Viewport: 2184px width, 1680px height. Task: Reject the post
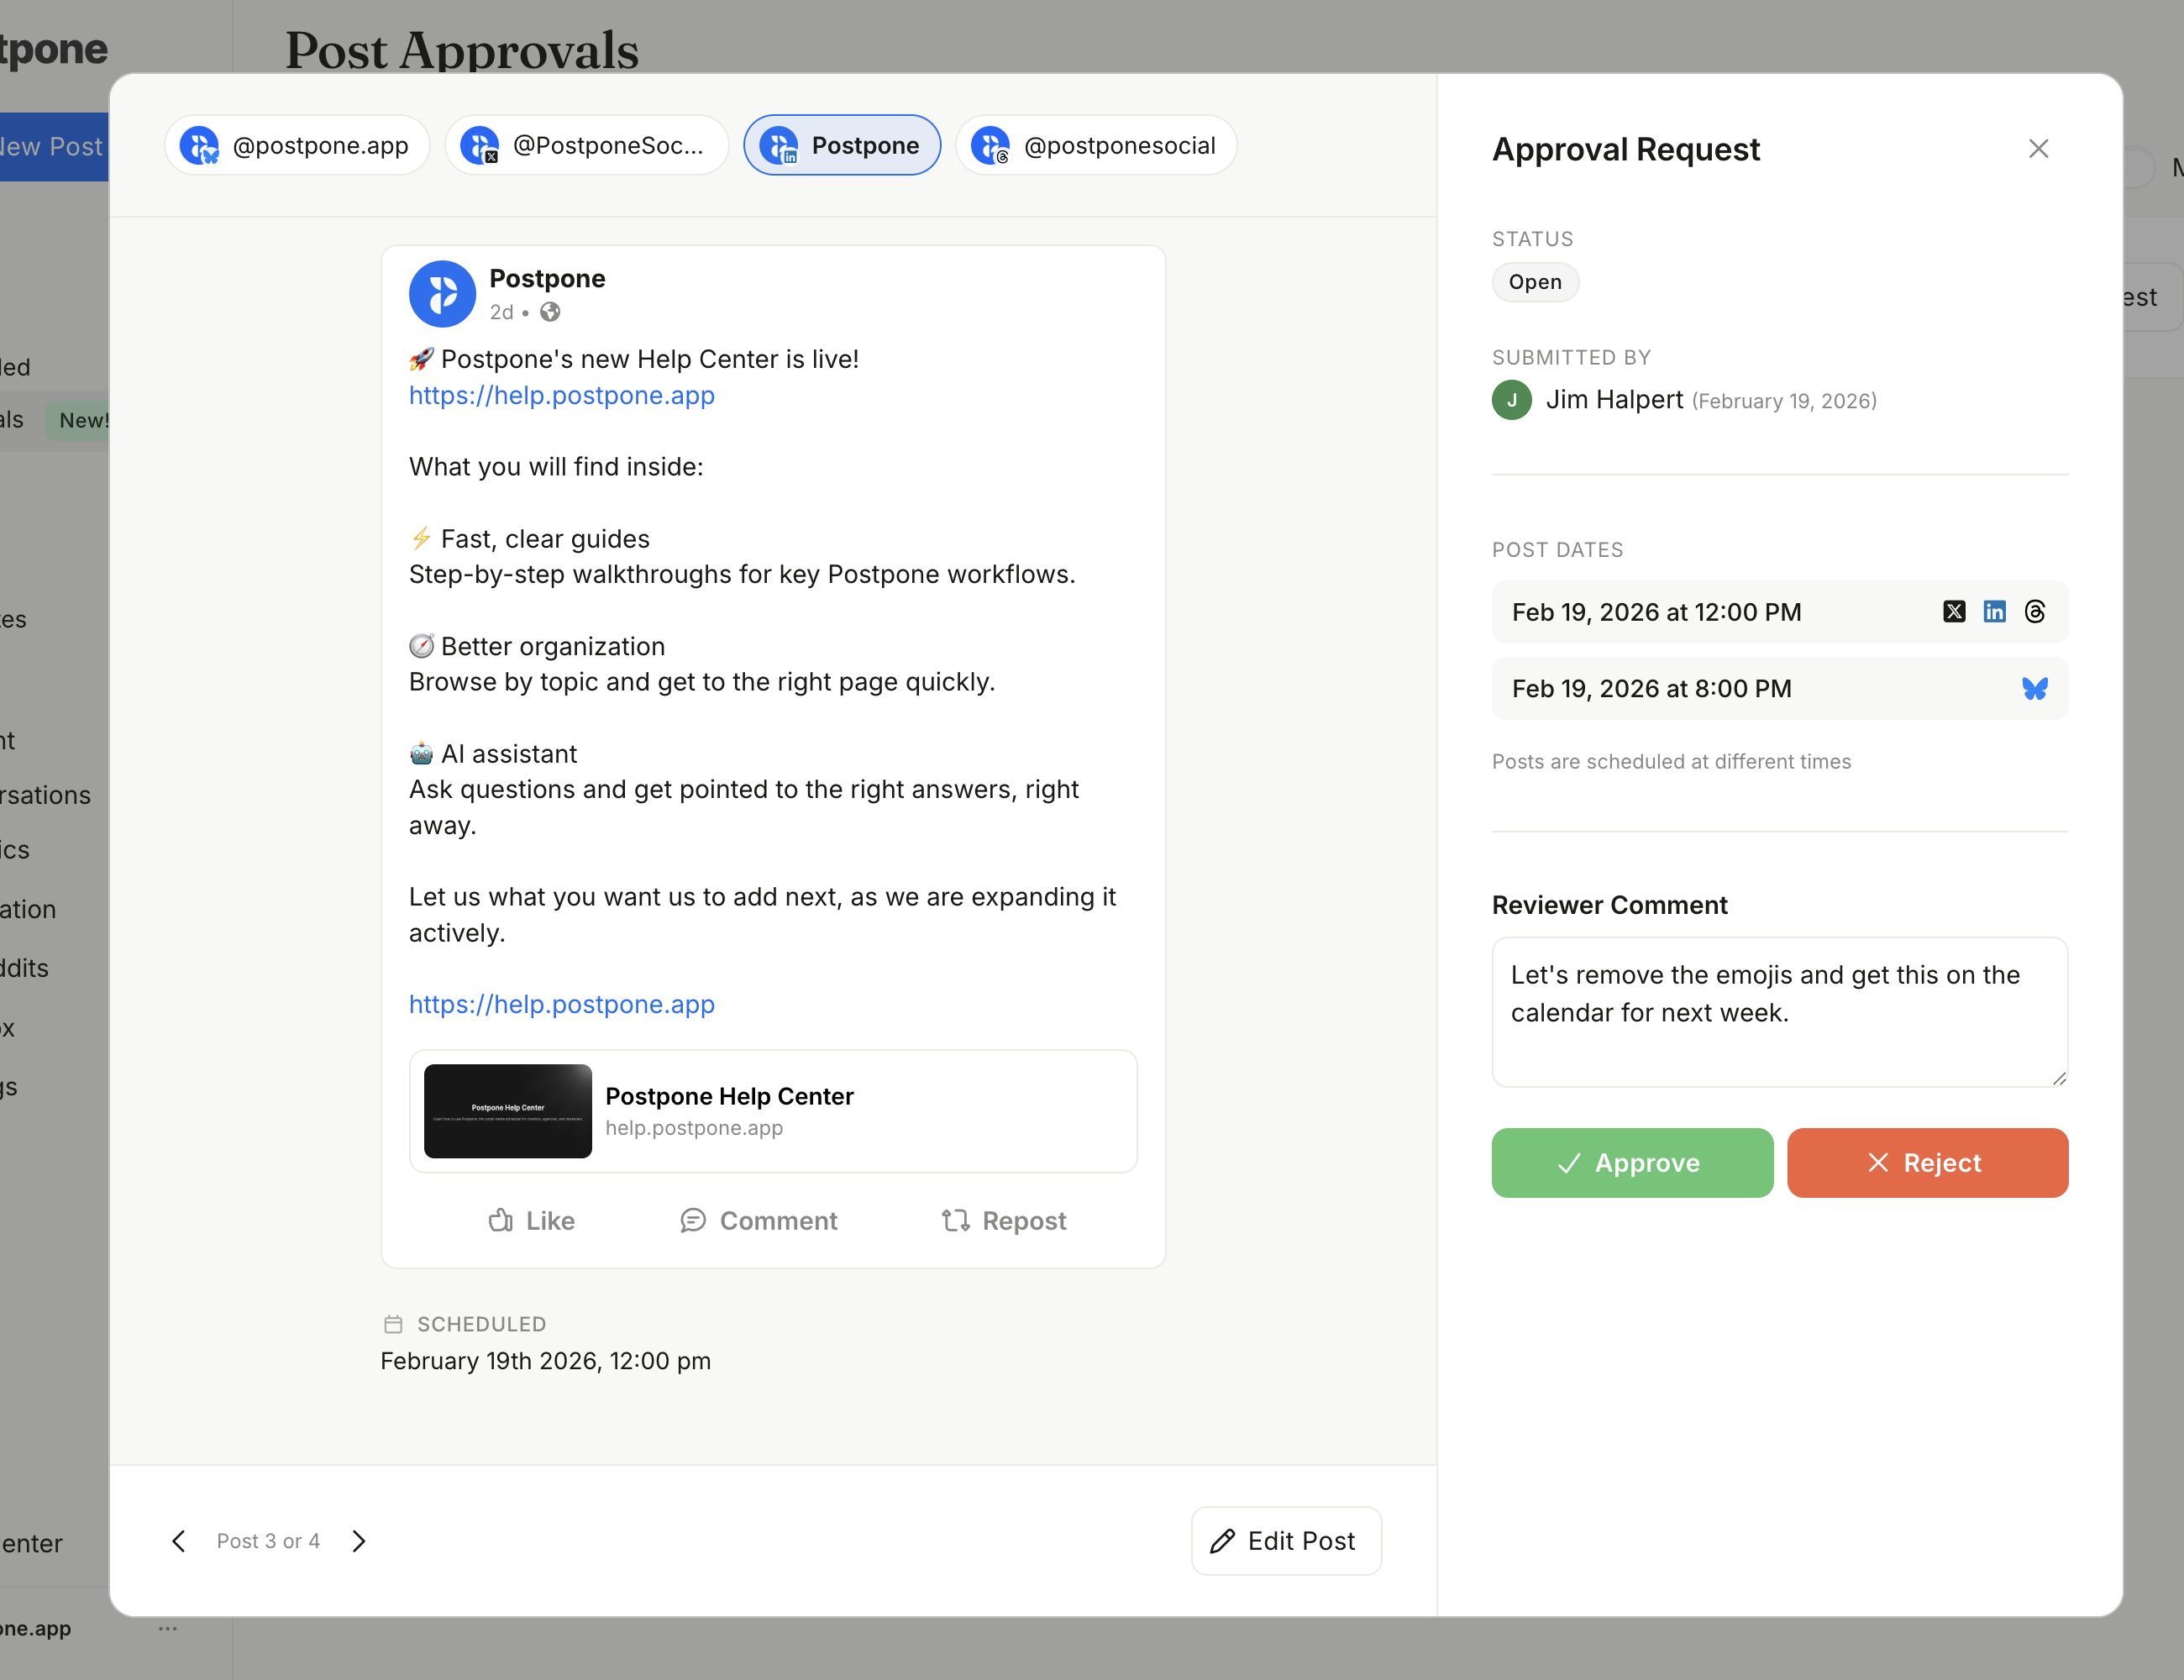point(1928,1162)
